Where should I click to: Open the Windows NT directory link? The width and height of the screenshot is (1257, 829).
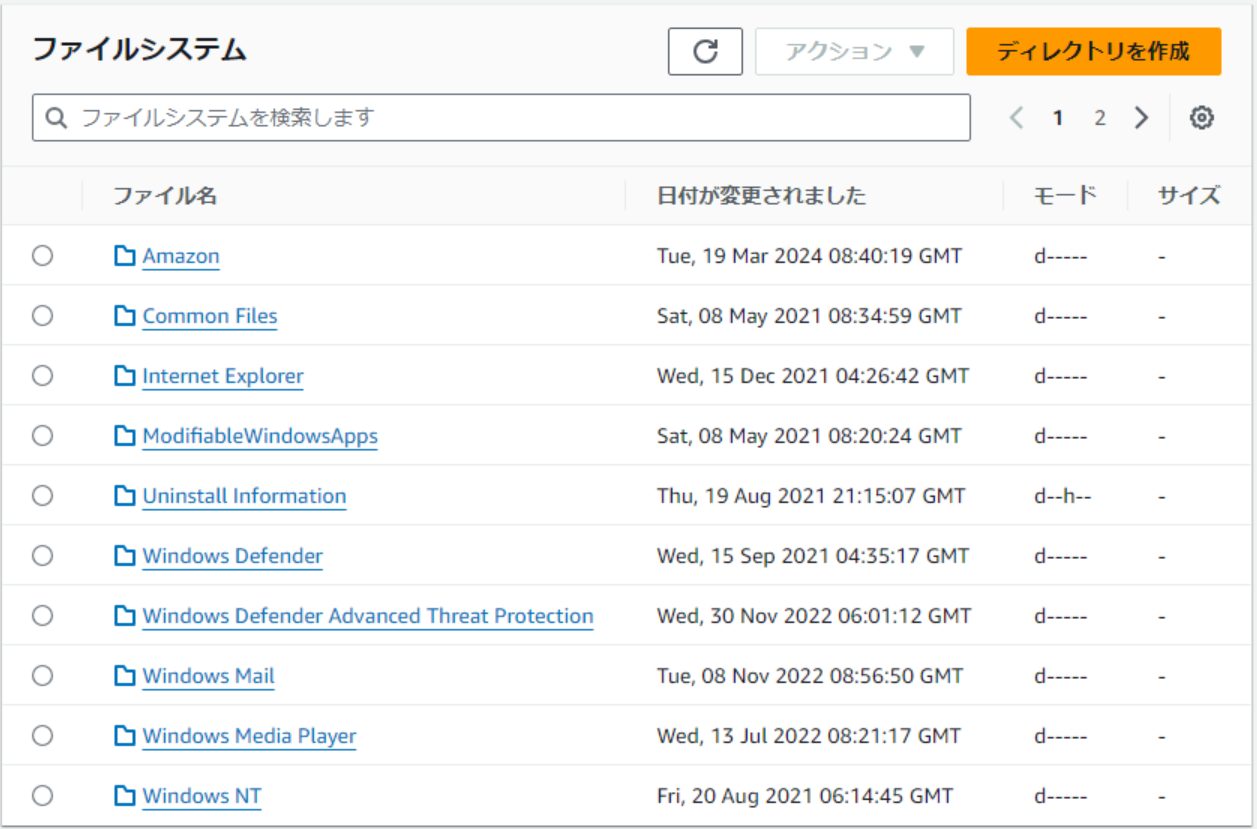tap(202, 796)
